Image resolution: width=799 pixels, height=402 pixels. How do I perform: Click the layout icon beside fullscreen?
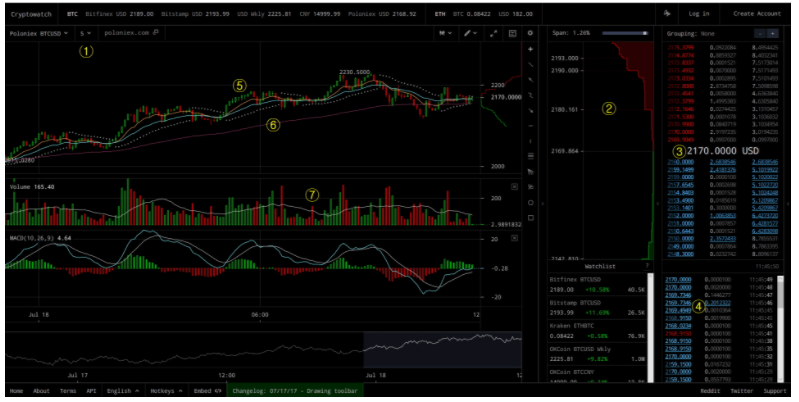(512, 33)
